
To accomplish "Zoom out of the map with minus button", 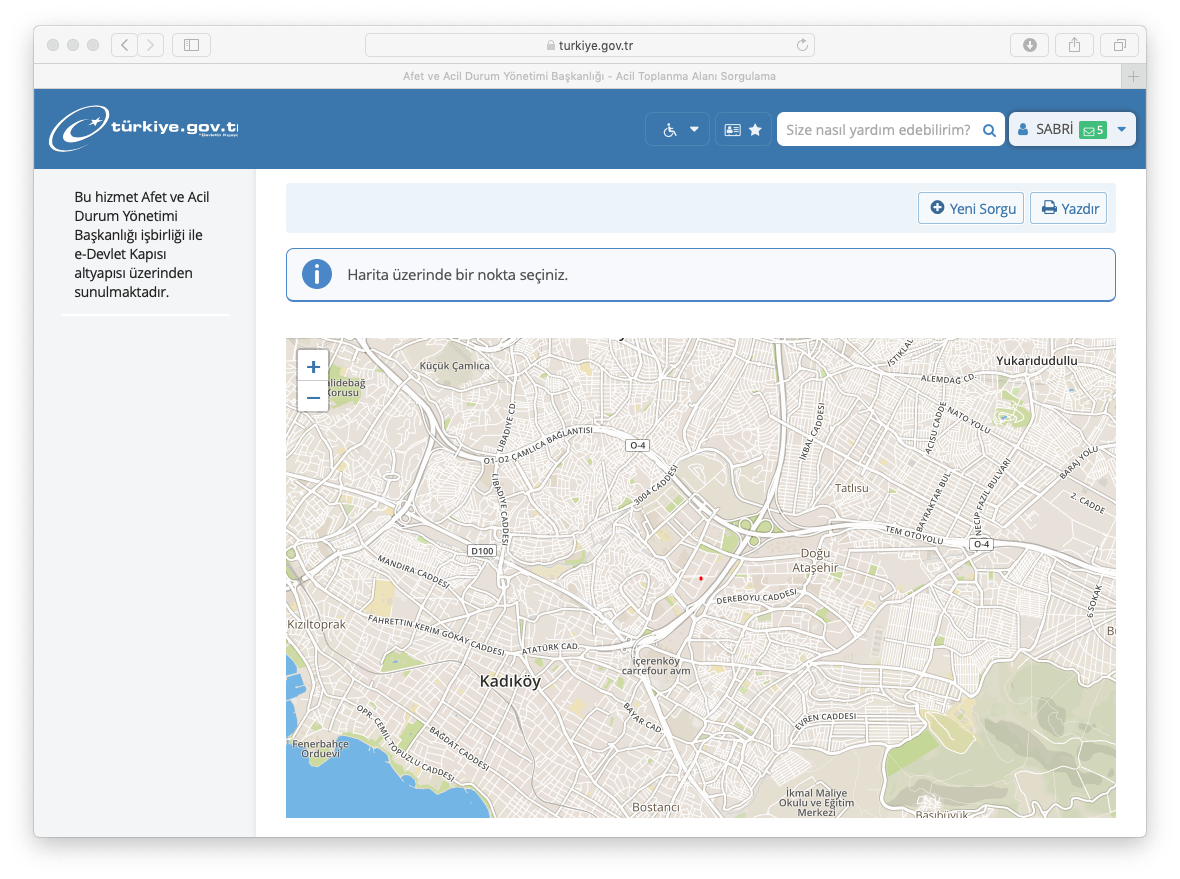I will click(313, 397).
